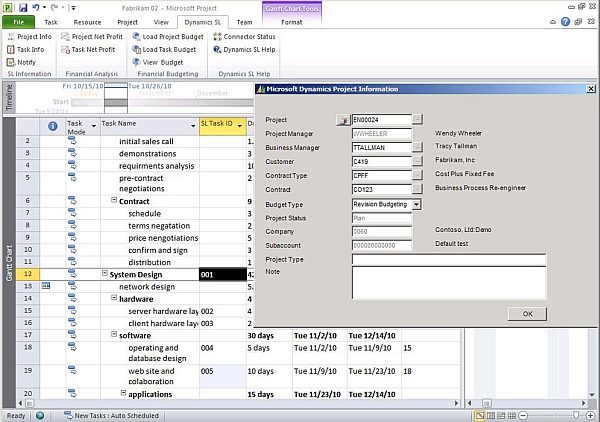Open the File tab

coord(18,20)
